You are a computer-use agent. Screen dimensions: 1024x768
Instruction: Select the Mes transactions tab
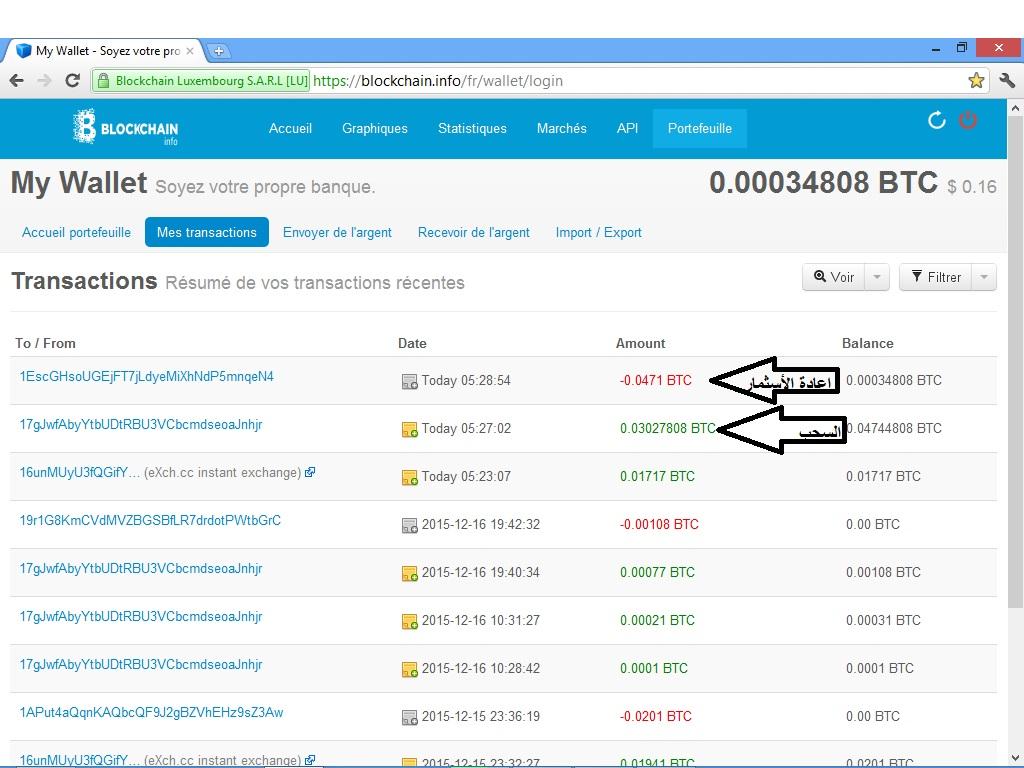tap(206, 232)
